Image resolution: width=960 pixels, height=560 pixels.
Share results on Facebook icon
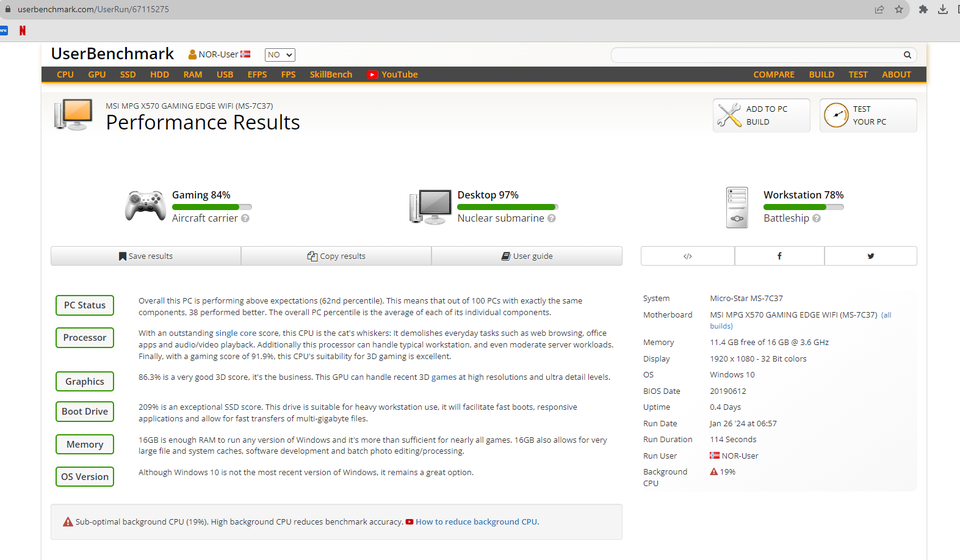point(779,256)
